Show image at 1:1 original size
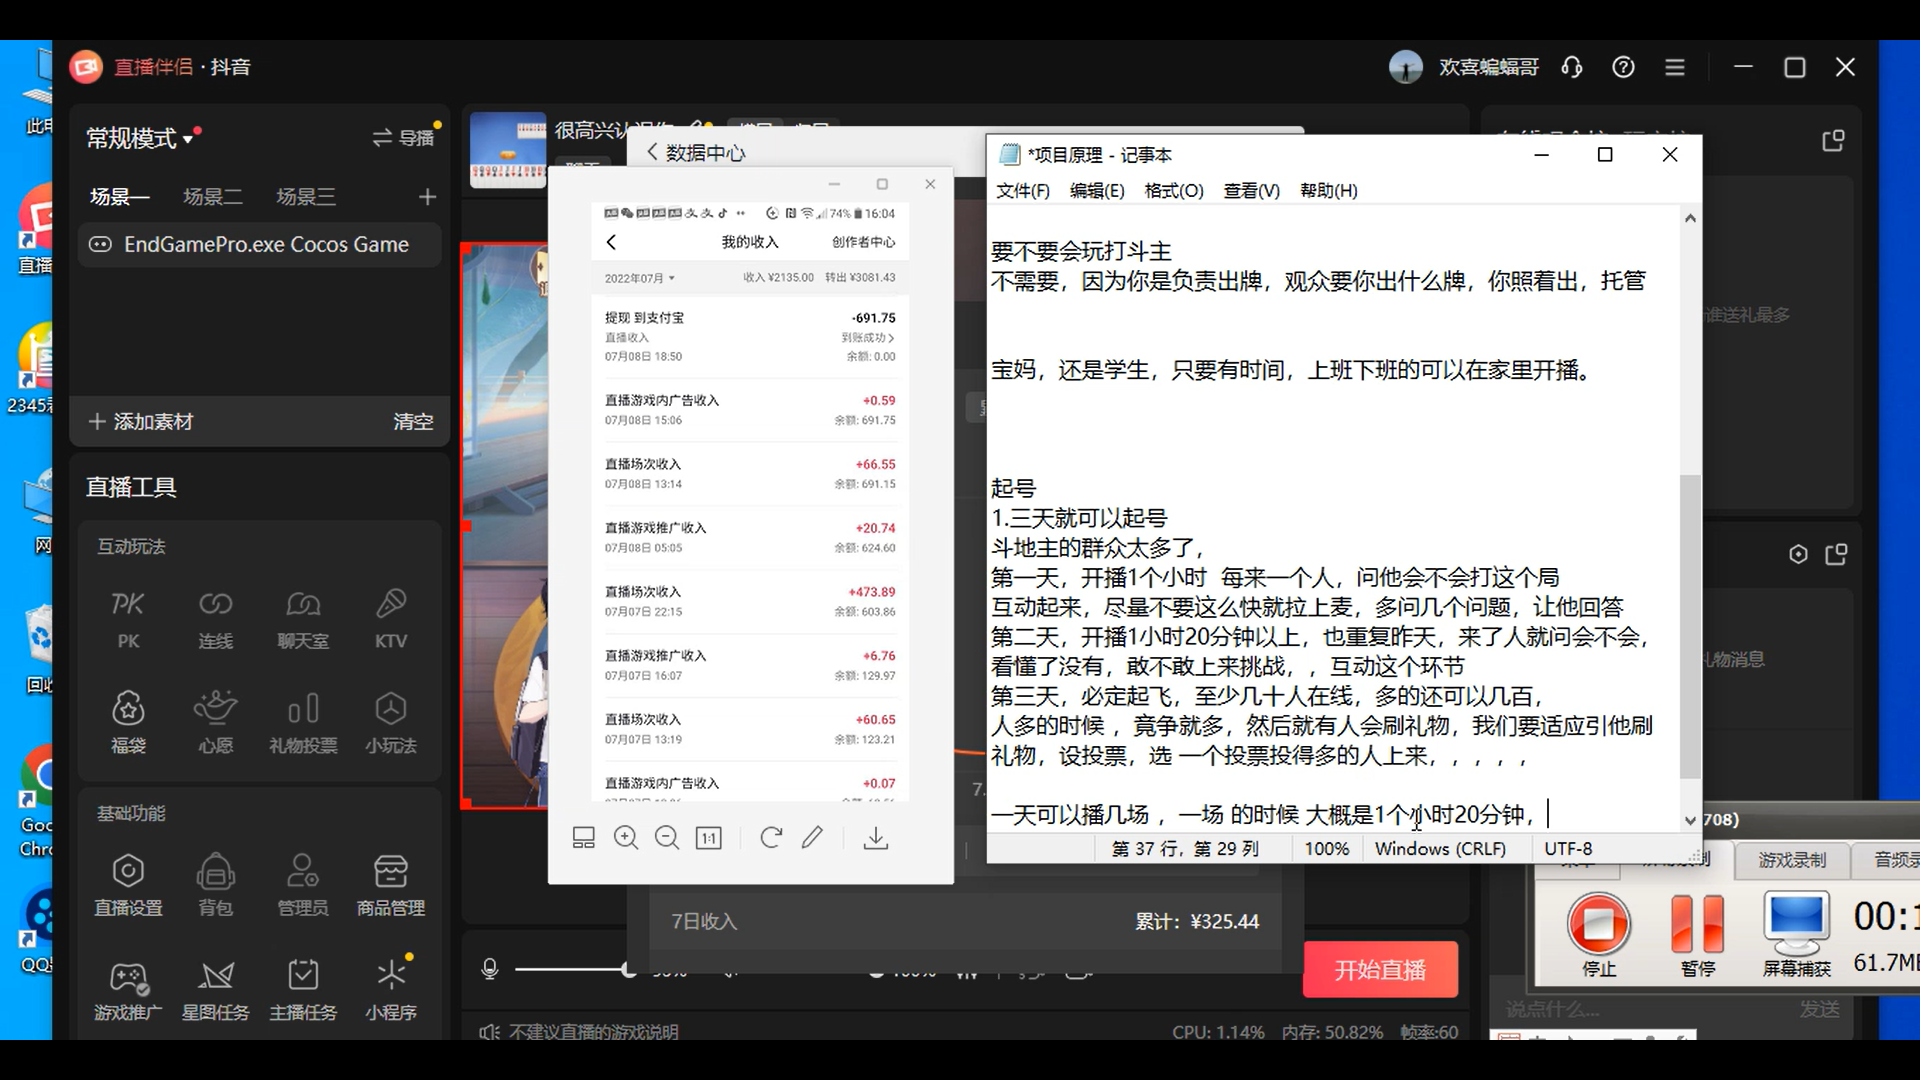Viewport: 1920px width, 1080px height. 709,838
